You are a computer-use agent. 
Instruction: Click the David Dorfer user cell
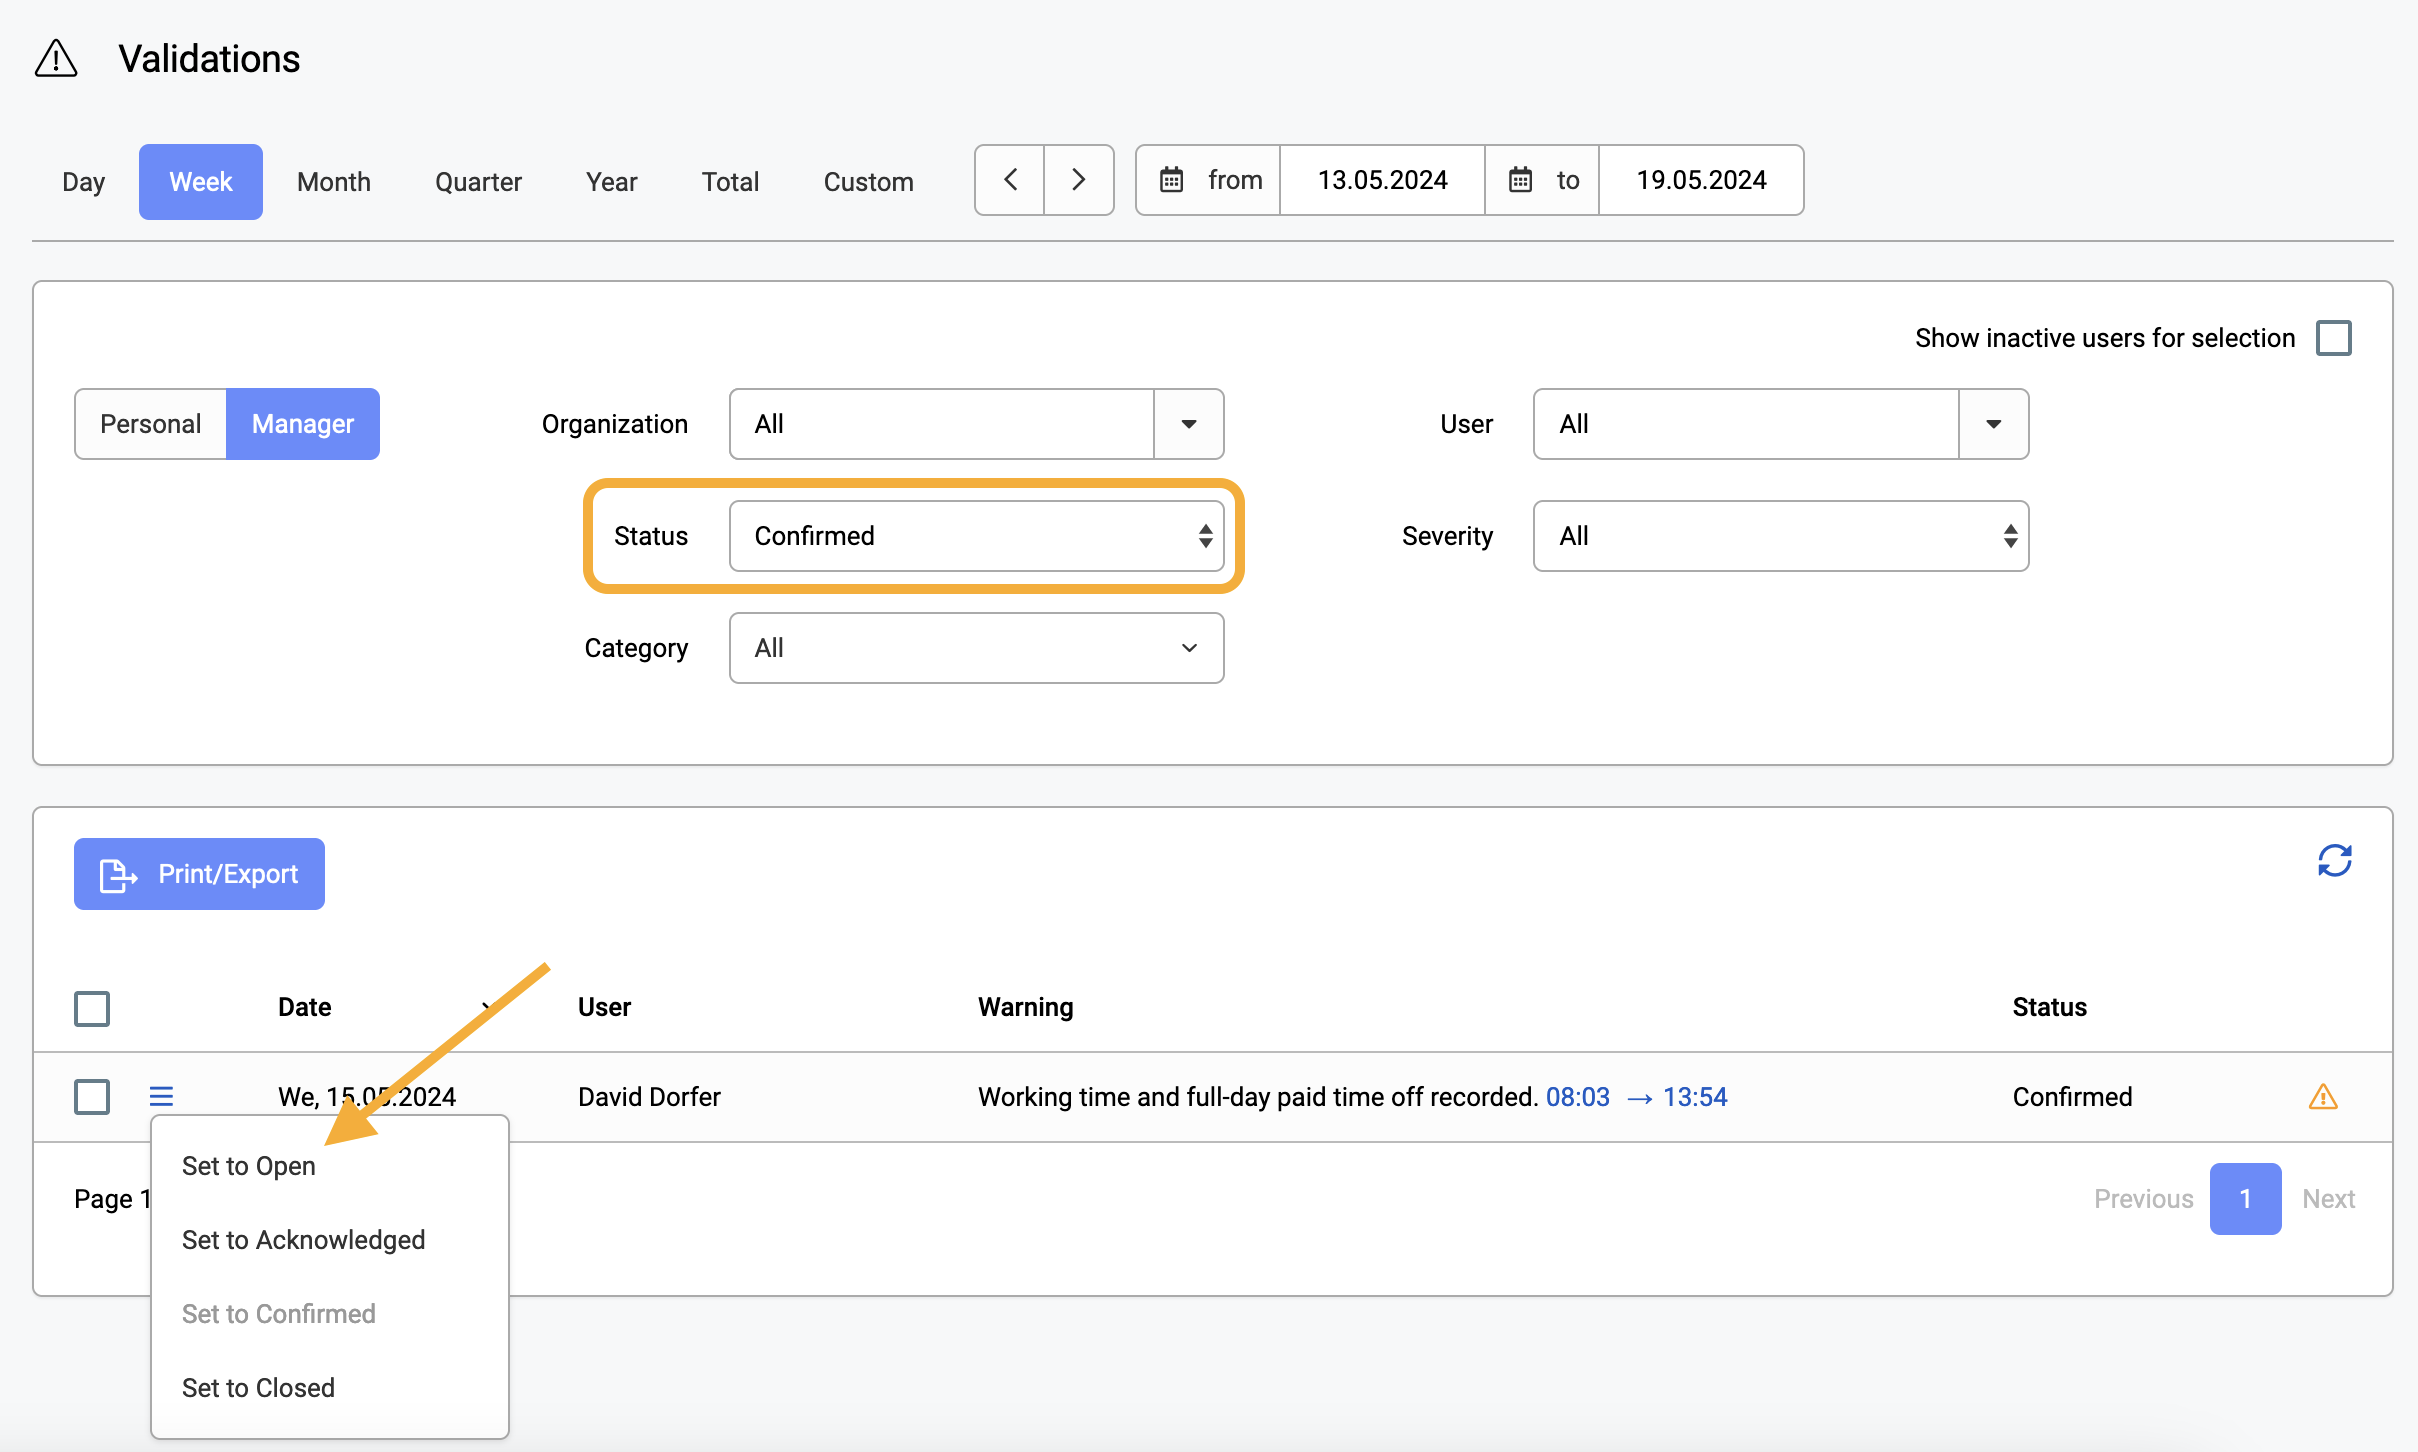(649, 1097)
